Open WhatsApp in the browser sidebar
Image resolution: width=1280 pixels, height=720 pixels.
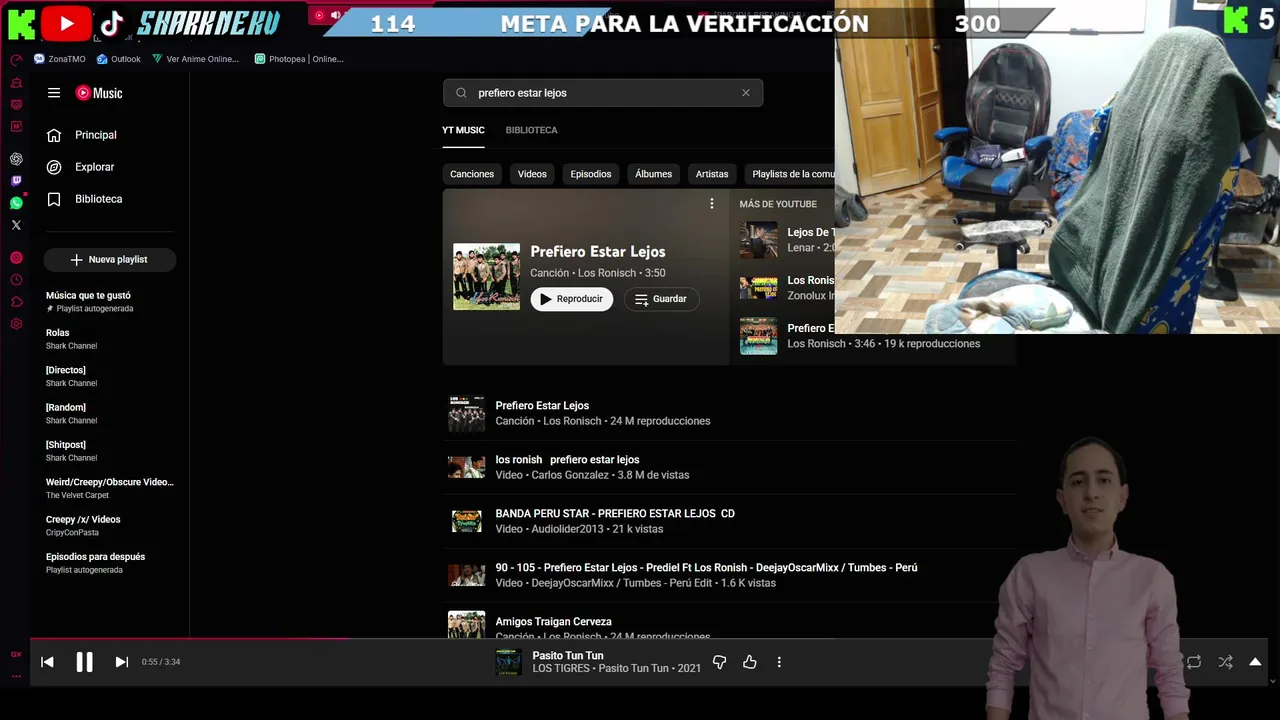[x=16, y=203]
